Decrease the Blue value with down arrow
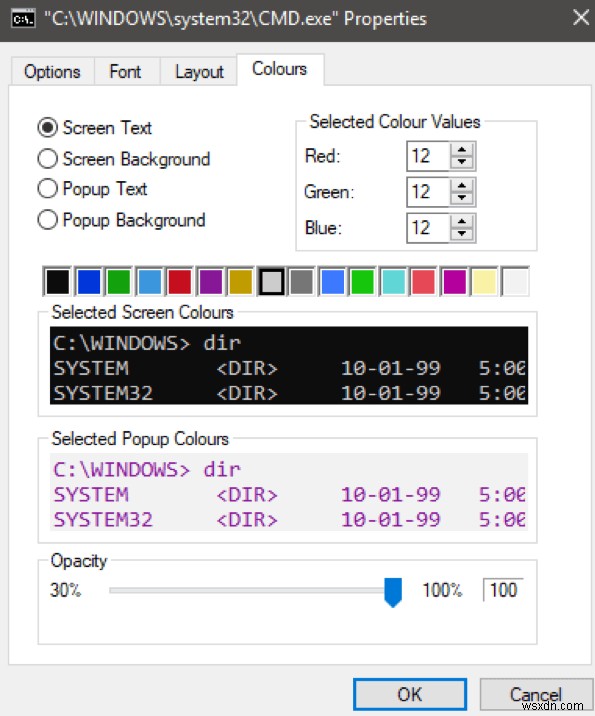The width and height of the screenshot is (595, 716). point(462,234)
